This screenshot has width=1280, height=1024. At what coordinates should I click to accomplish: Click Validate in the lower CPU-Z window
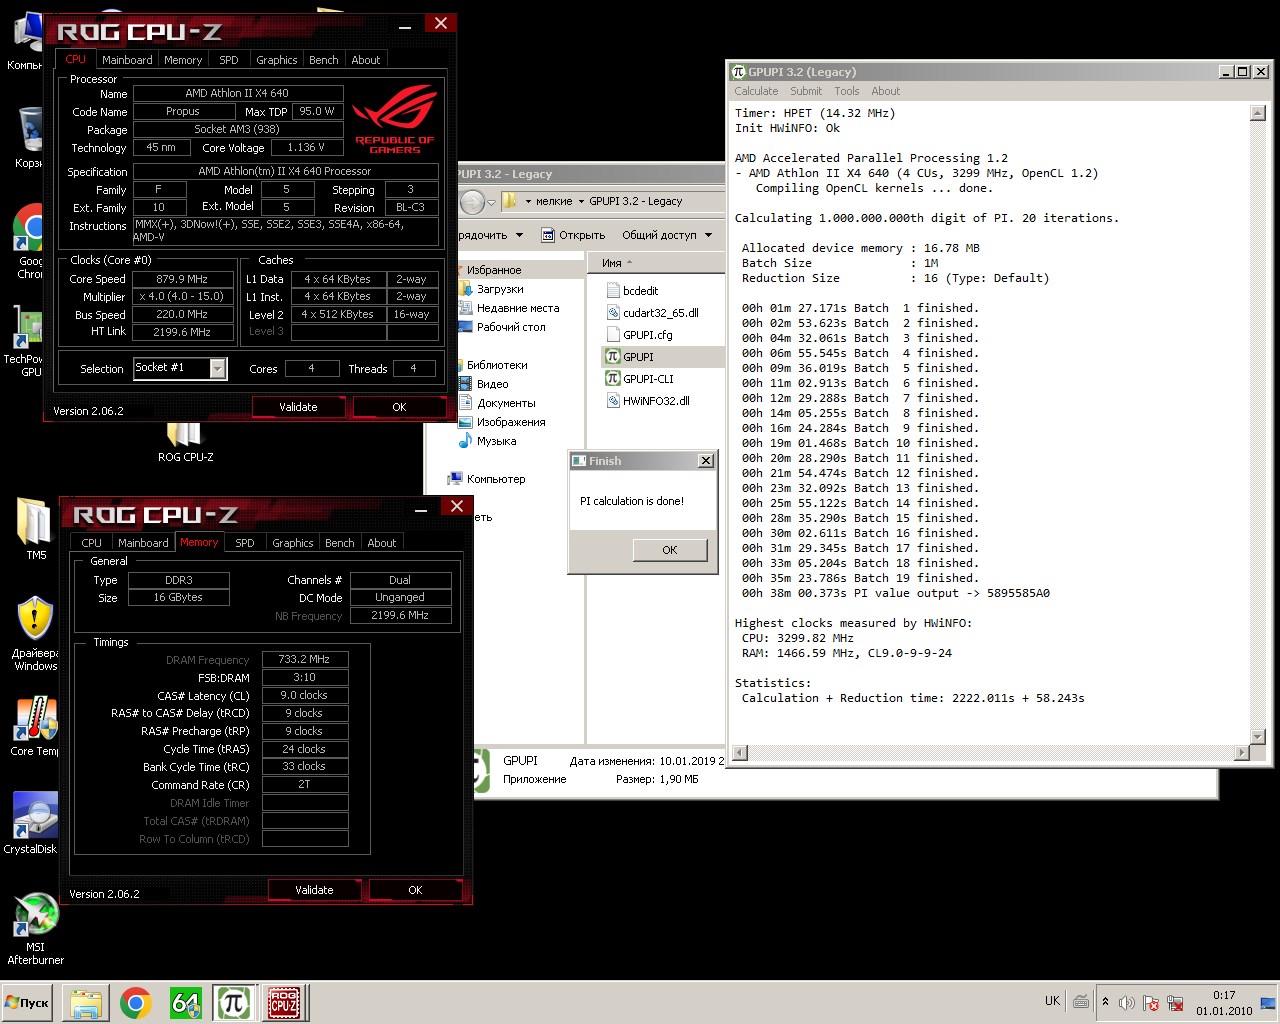pyautogui.click(x=314, y=890)
